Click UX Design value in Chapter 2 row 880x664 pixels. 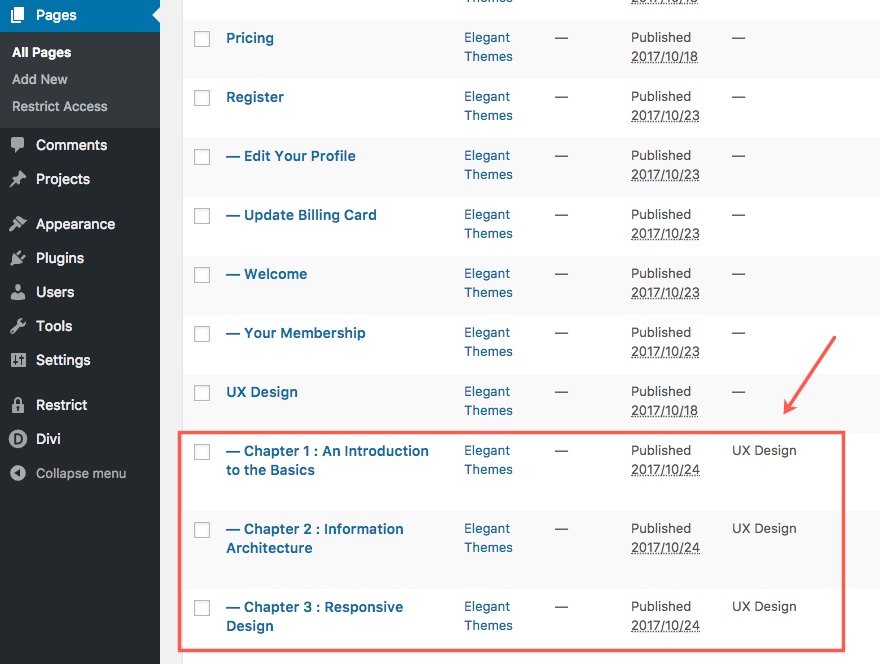(x=764, y=529)
